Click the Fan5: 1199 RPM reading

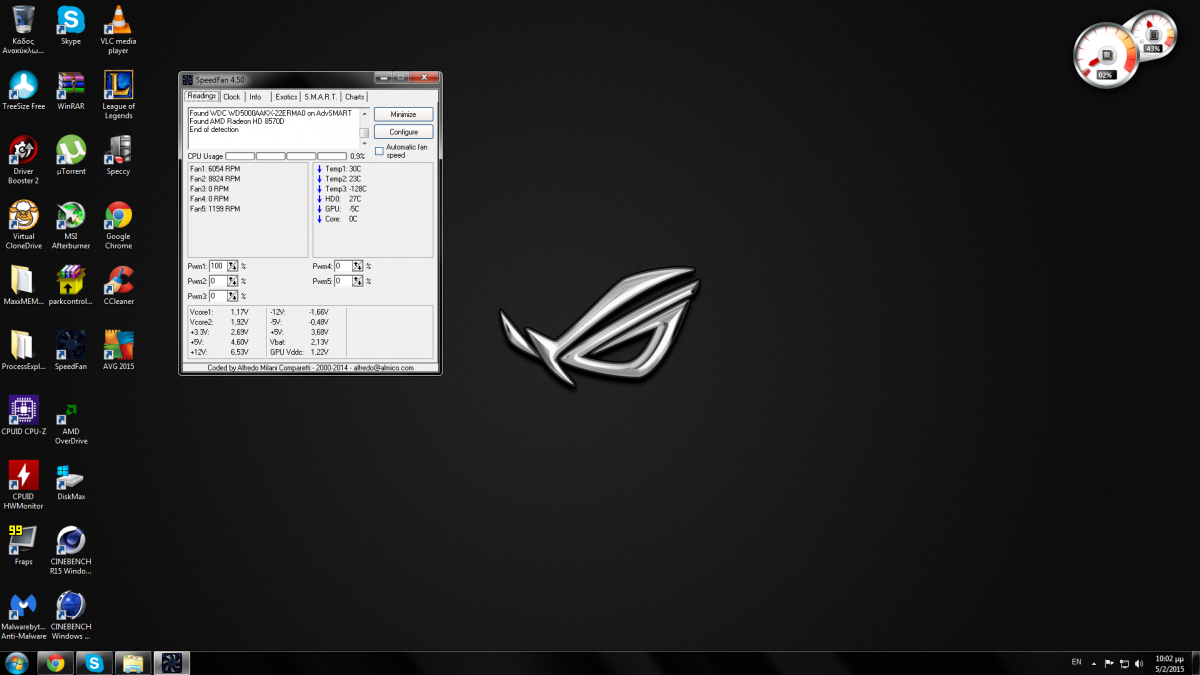215,209
